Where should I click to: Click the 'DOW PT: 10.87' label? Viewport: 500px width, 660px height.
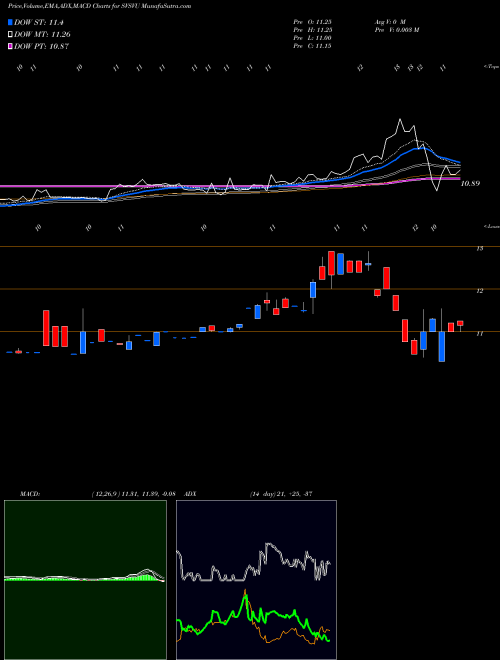41,46
